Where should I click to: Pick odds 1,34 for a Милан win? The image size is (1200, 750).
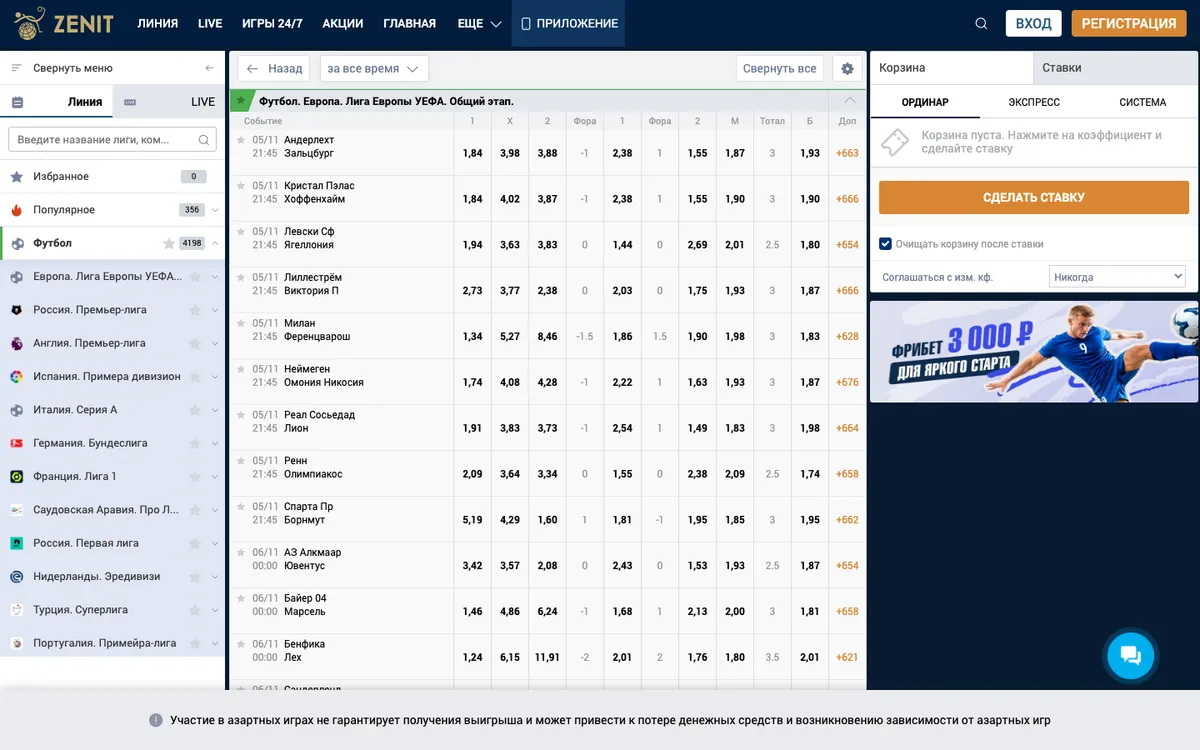point(472,337)
